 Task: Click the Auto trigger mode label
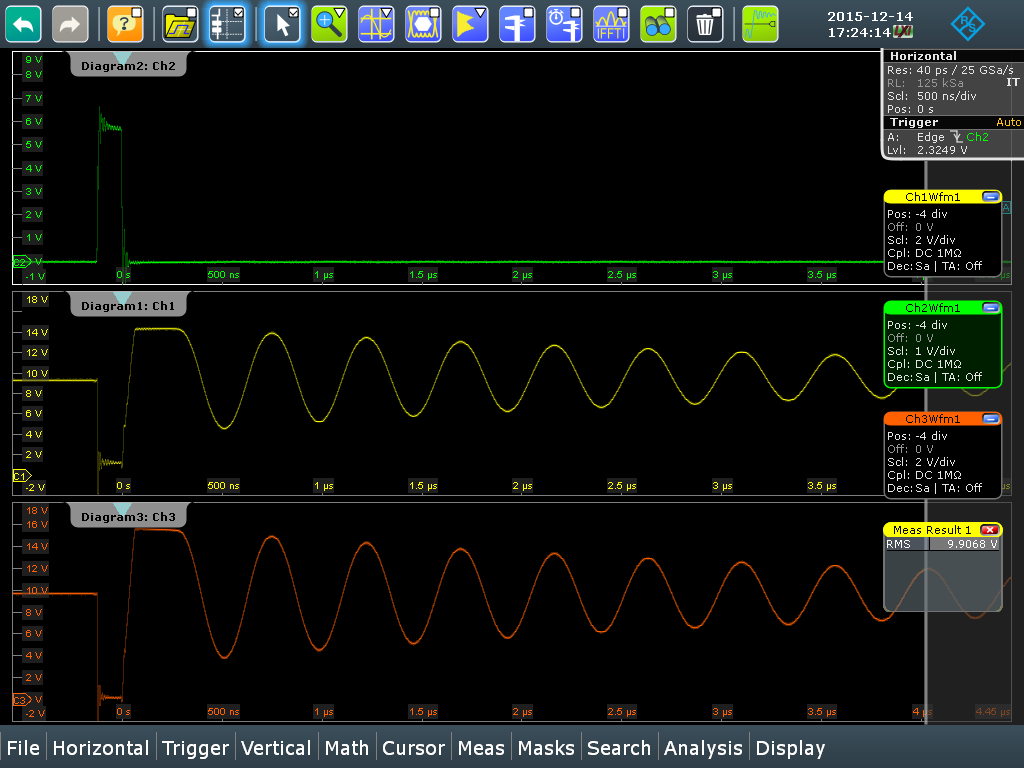[1008, 122]
